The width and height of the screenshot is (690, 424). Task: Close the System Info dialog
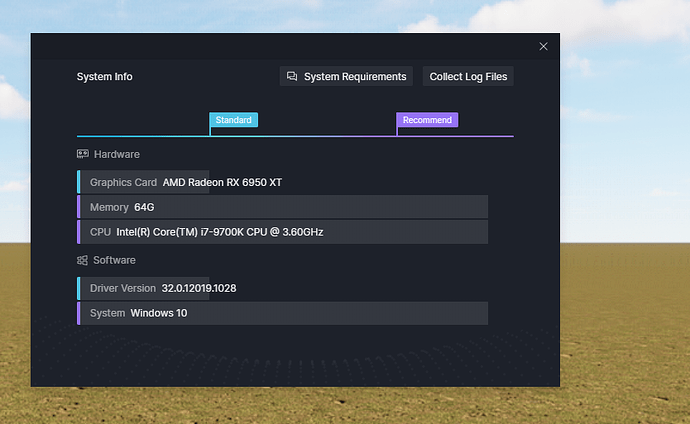(x=543, y=47)
